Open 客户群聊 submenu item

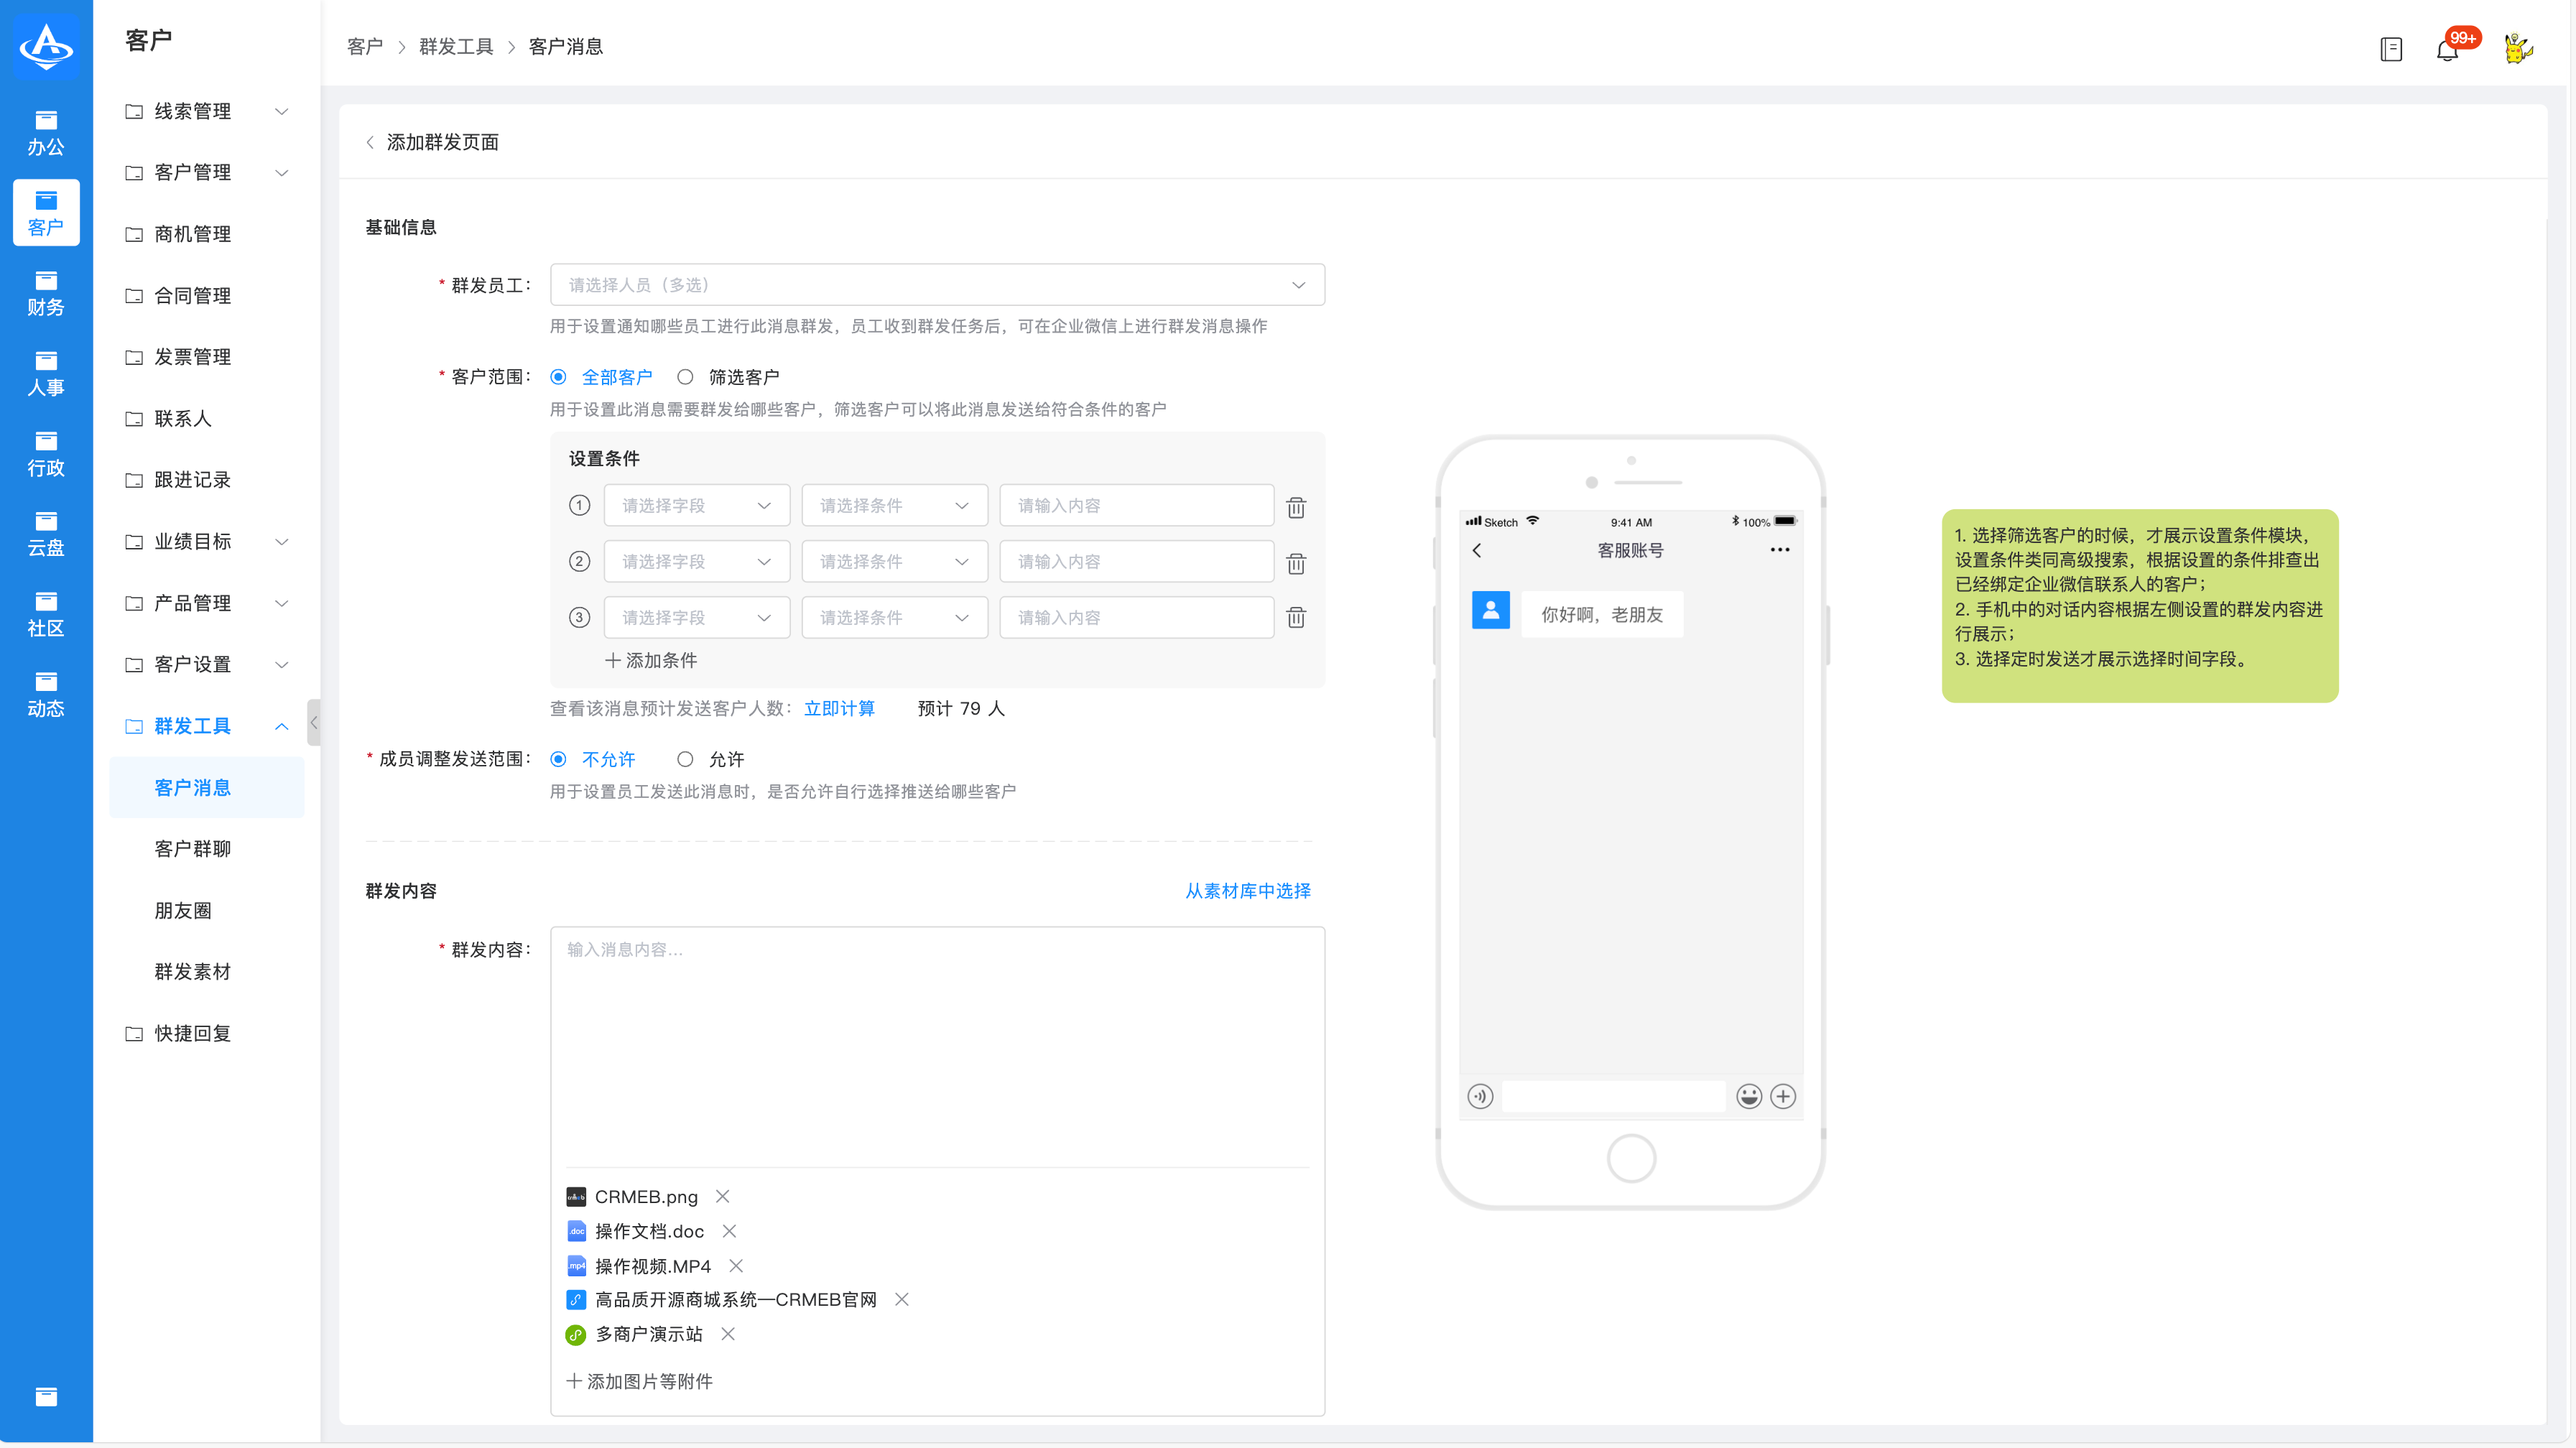click(x=192, y=848)
